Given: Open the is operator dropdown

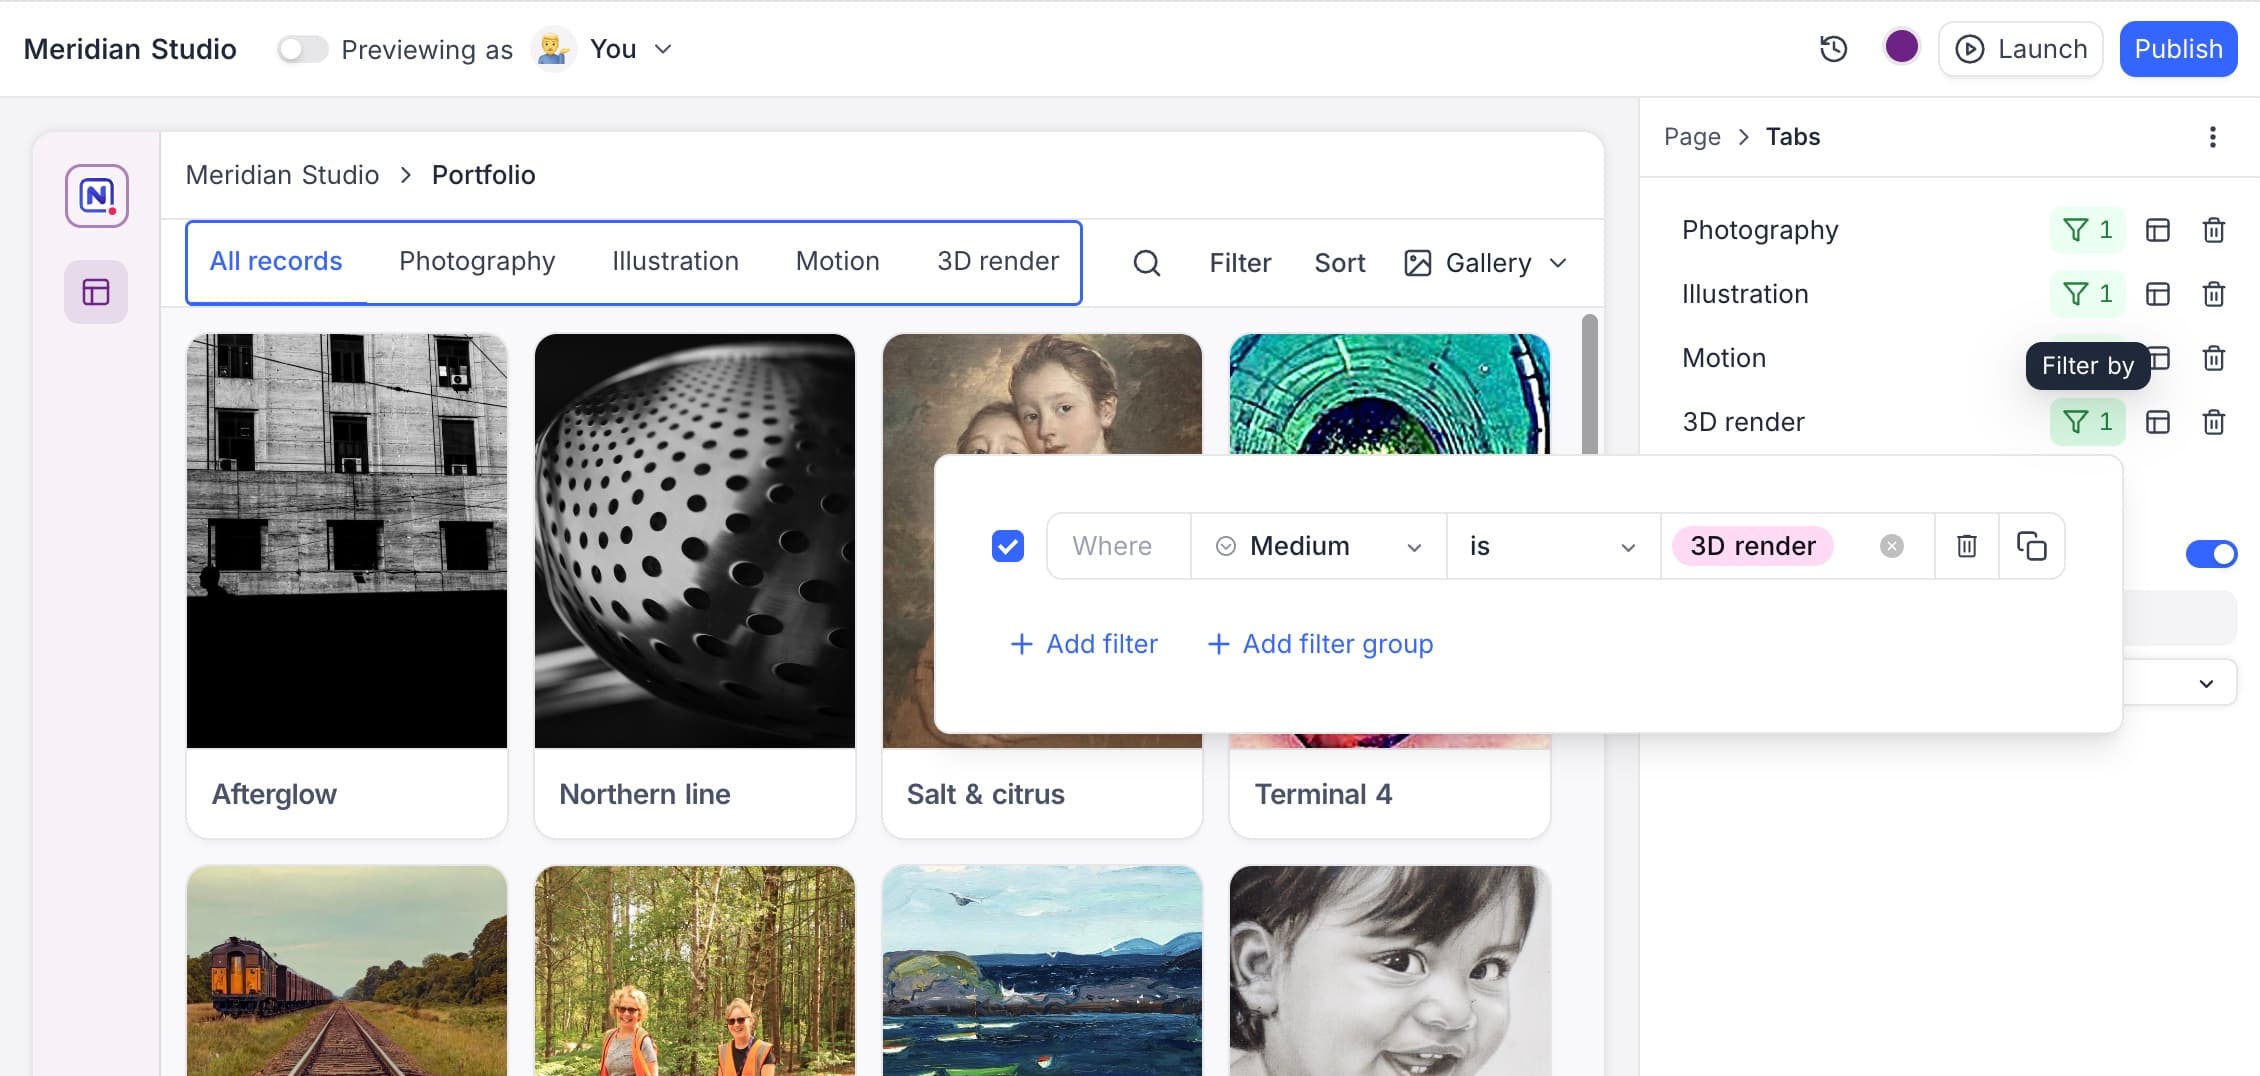Looking at the screenshot, I should (x=1553, y=546).
